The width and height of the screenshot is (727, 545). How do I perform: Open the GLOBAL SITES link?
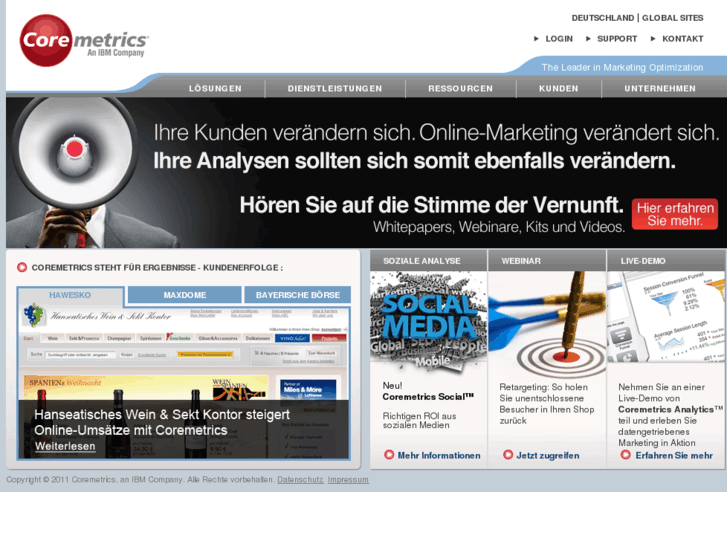pos(672,18)
